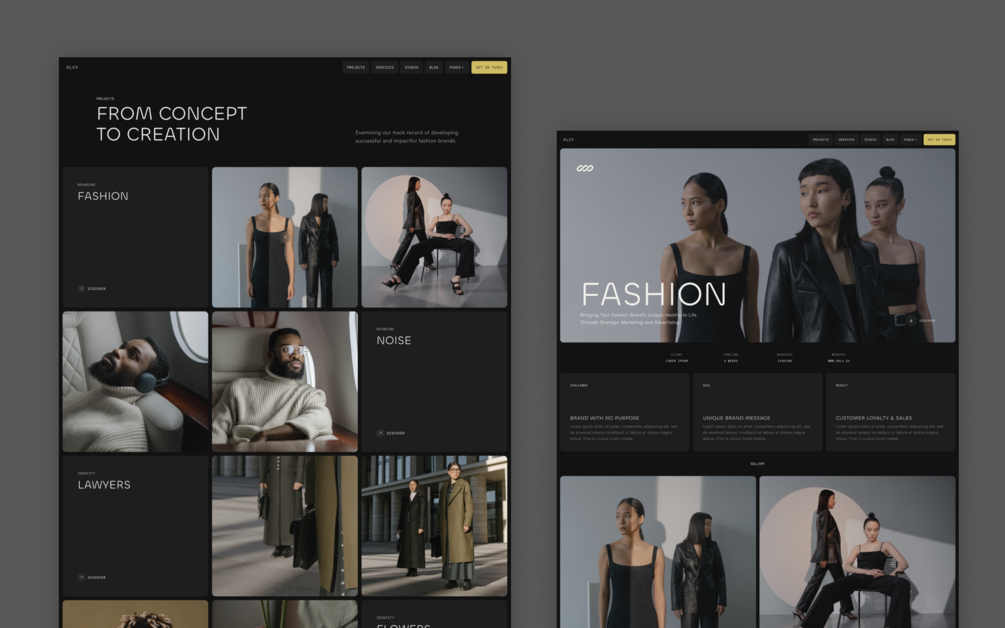Open Studio in the left page navigation
This screenshot has height=628, width=1005.
point(411,67)
